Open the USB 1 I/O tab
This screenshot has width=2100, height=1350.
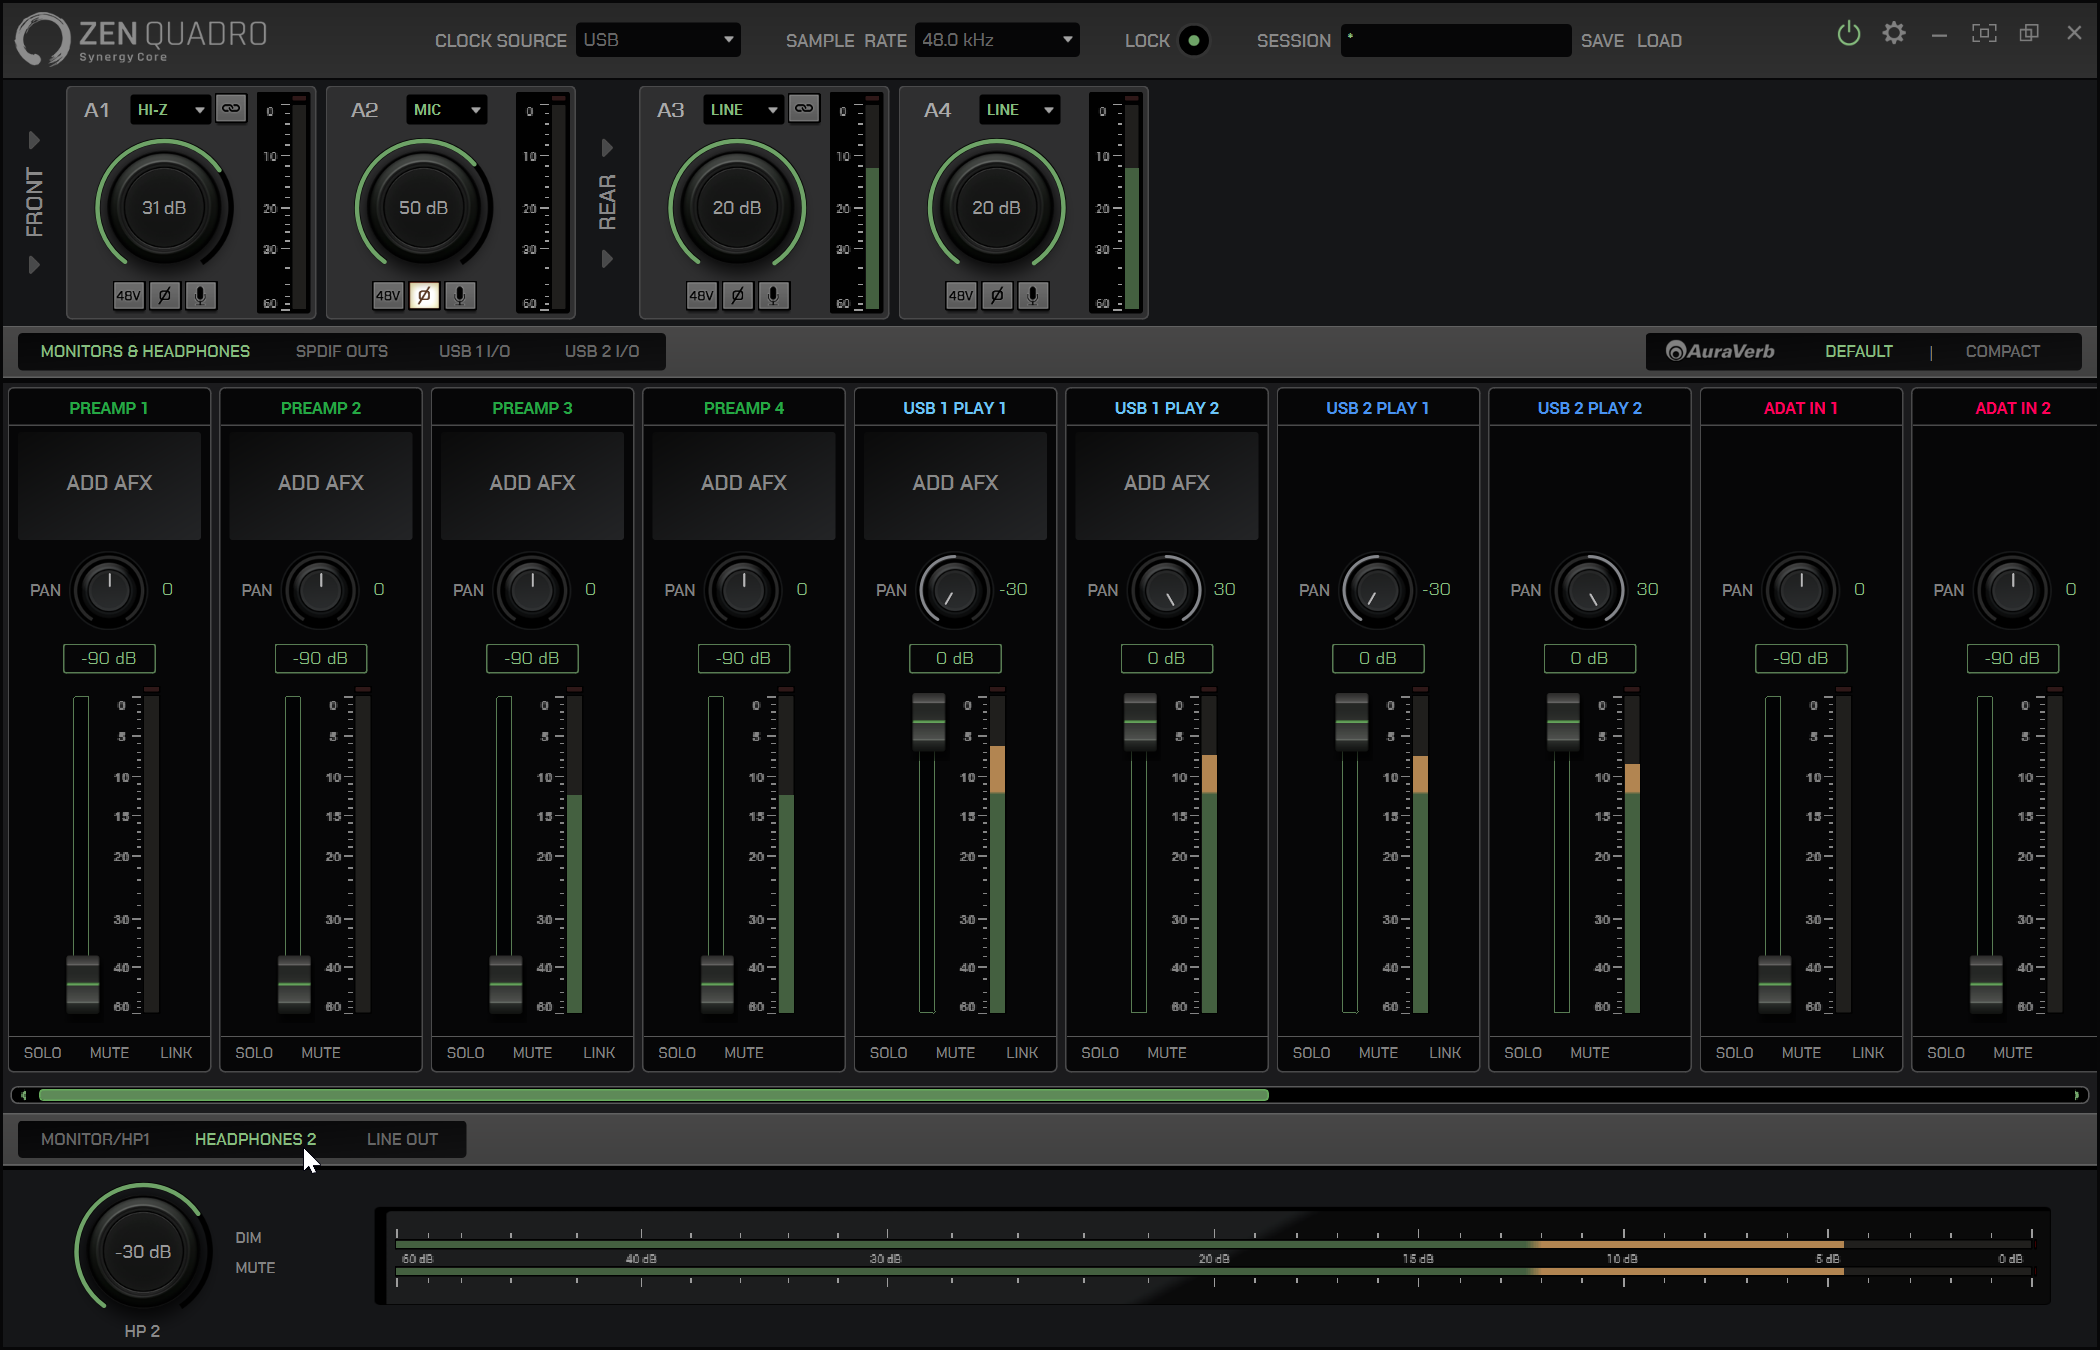click(474, 351)
